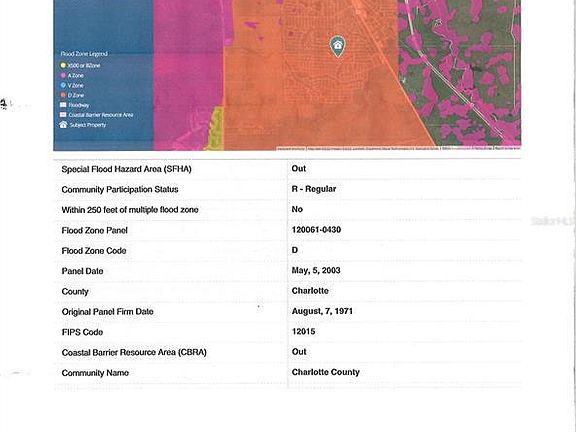Click the panel number '120061-0430'
Image resolution: width=576 pixels, height=432 pixels.
pyautogui.click(x=316, y=230)
